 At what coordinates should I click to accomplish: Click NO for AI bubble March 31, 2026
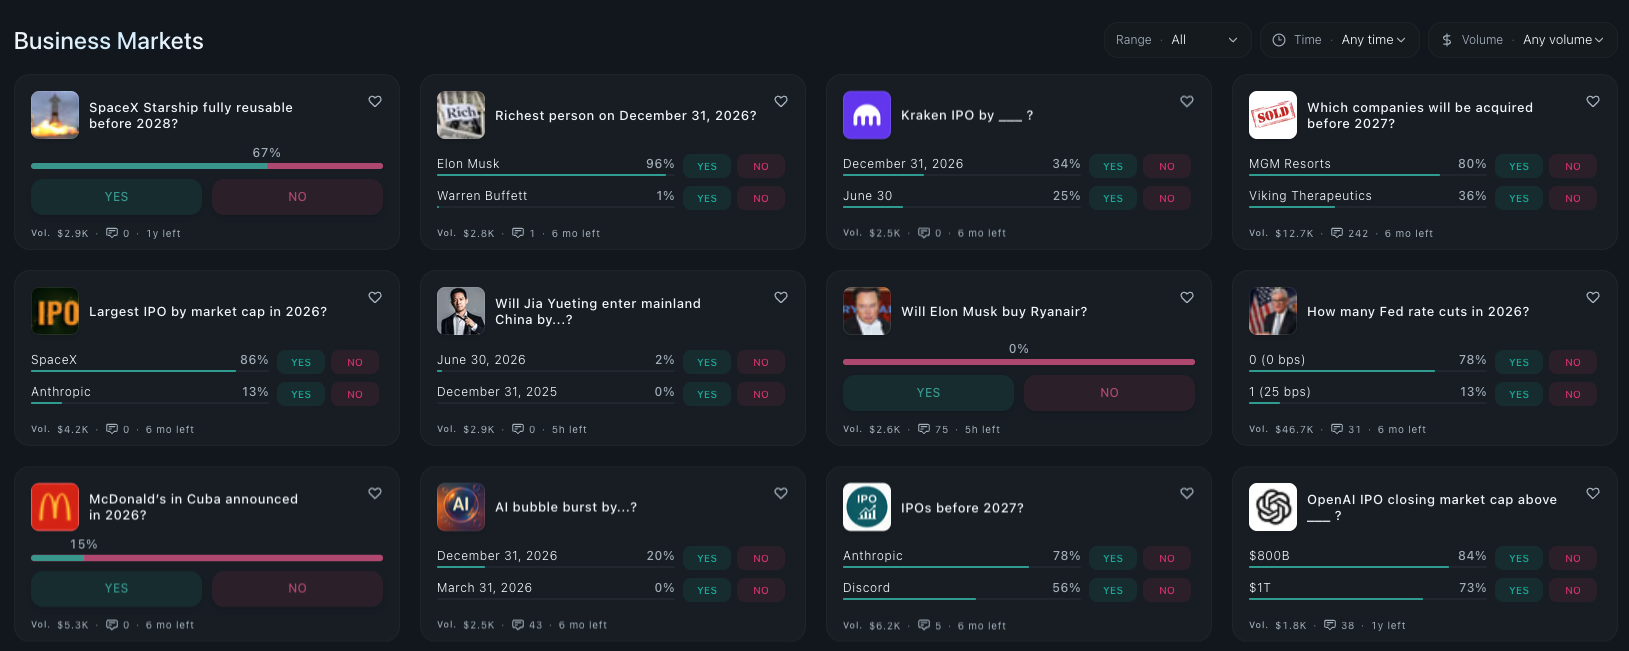click(x=761, y=590)
